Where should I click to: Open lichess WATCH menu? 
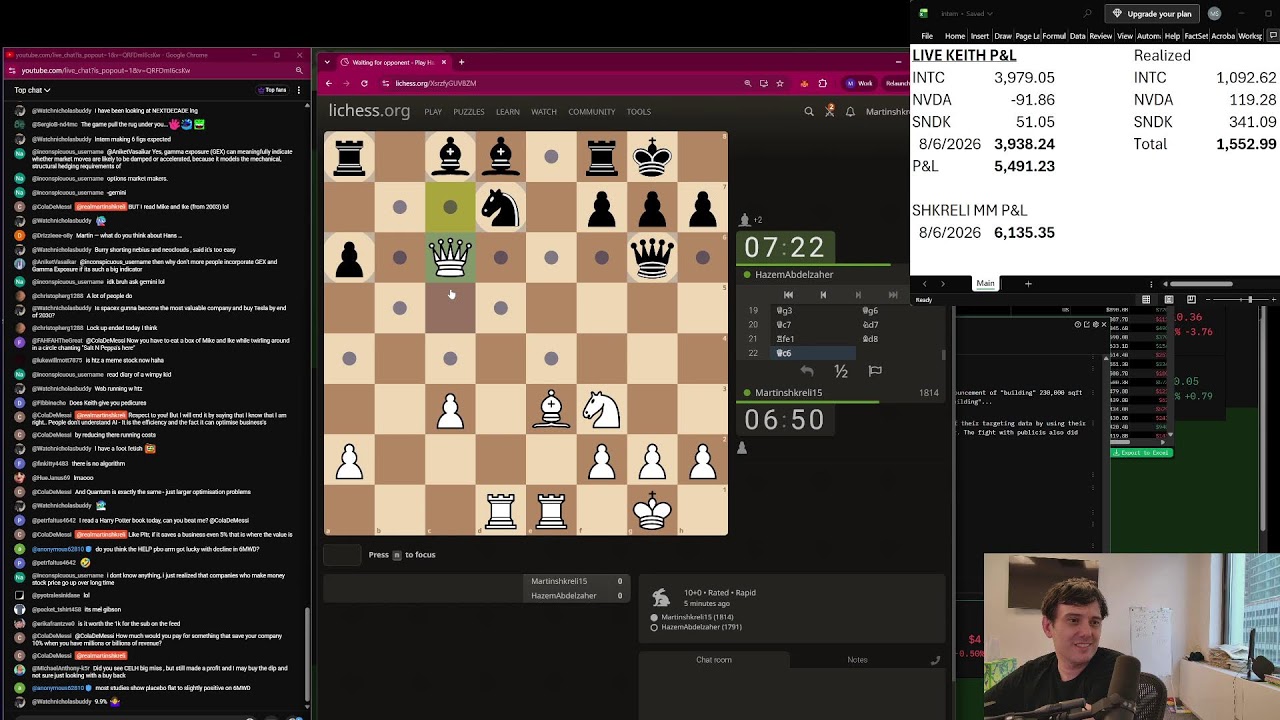(x=544, y=112)
